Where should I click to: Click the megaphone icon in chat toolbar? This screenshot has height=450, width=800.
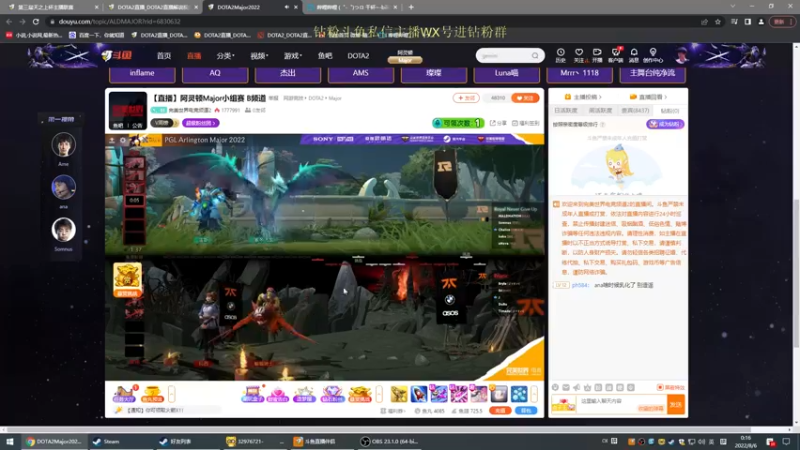(577, 388)
